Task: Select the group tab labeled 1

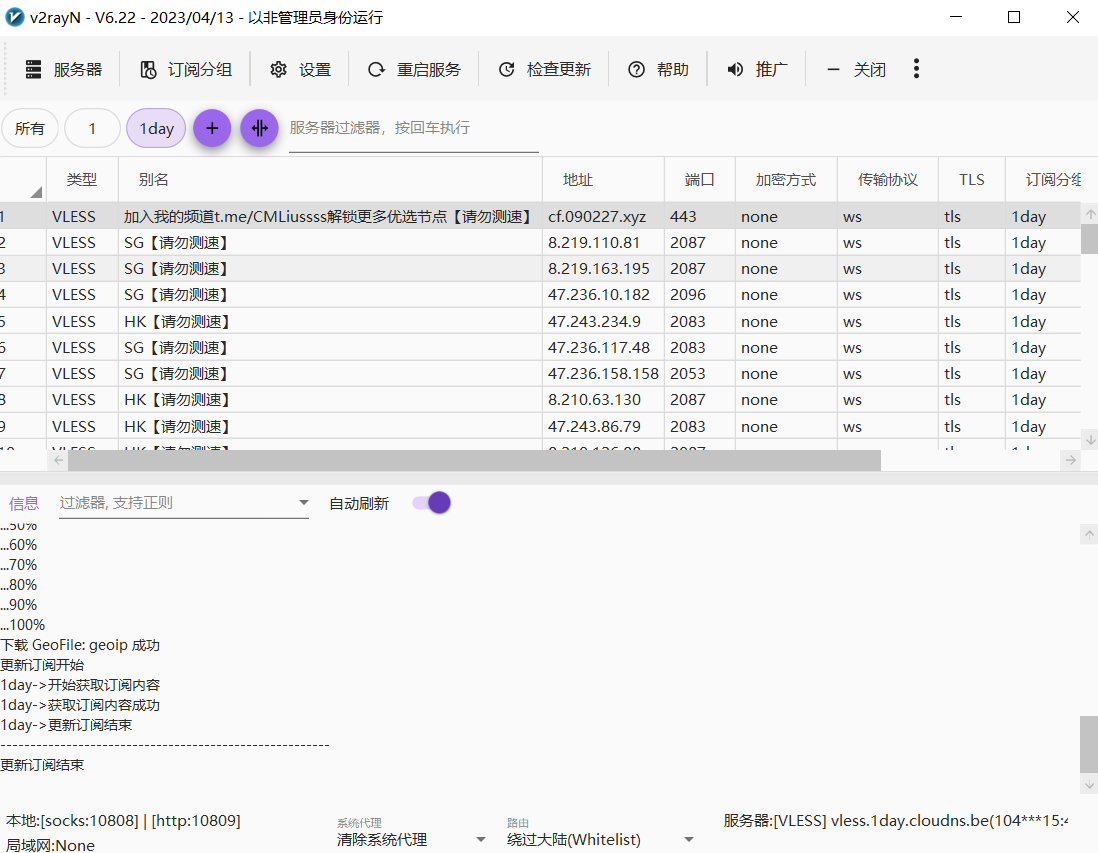Action: 92,128
